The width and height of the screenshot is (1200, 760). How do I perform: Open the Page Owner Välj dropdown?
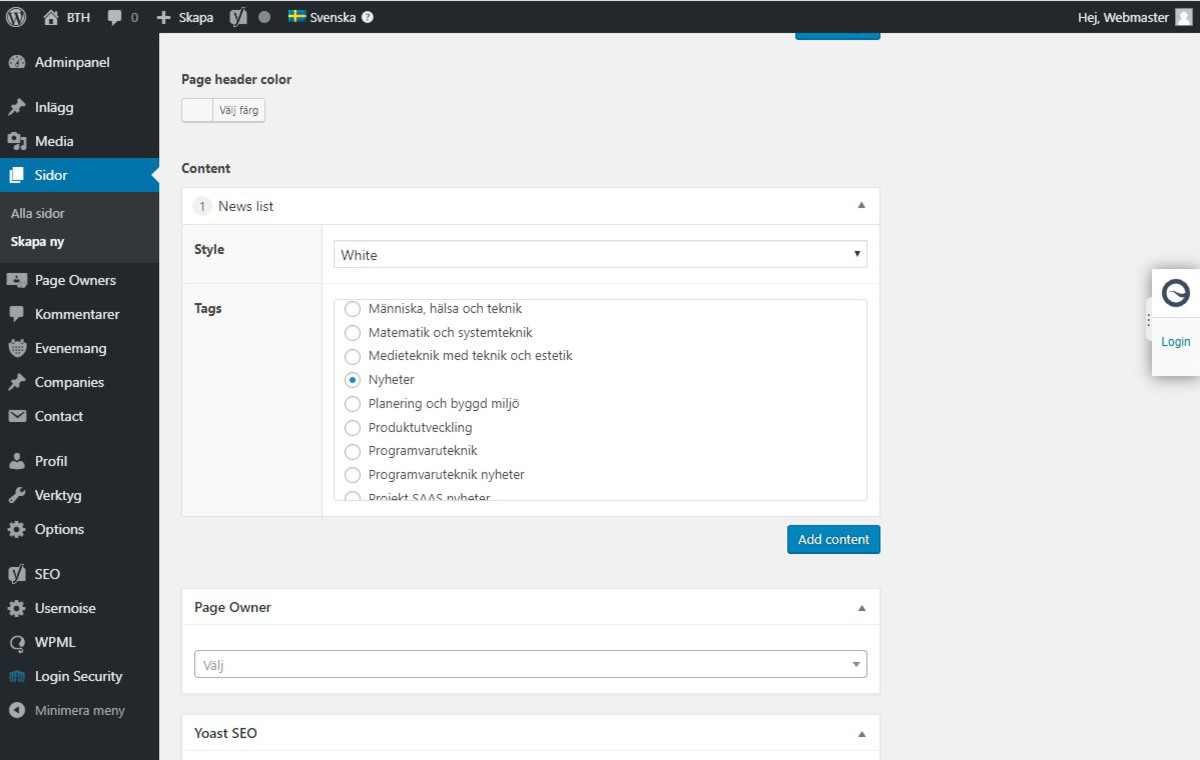point(530,664)
